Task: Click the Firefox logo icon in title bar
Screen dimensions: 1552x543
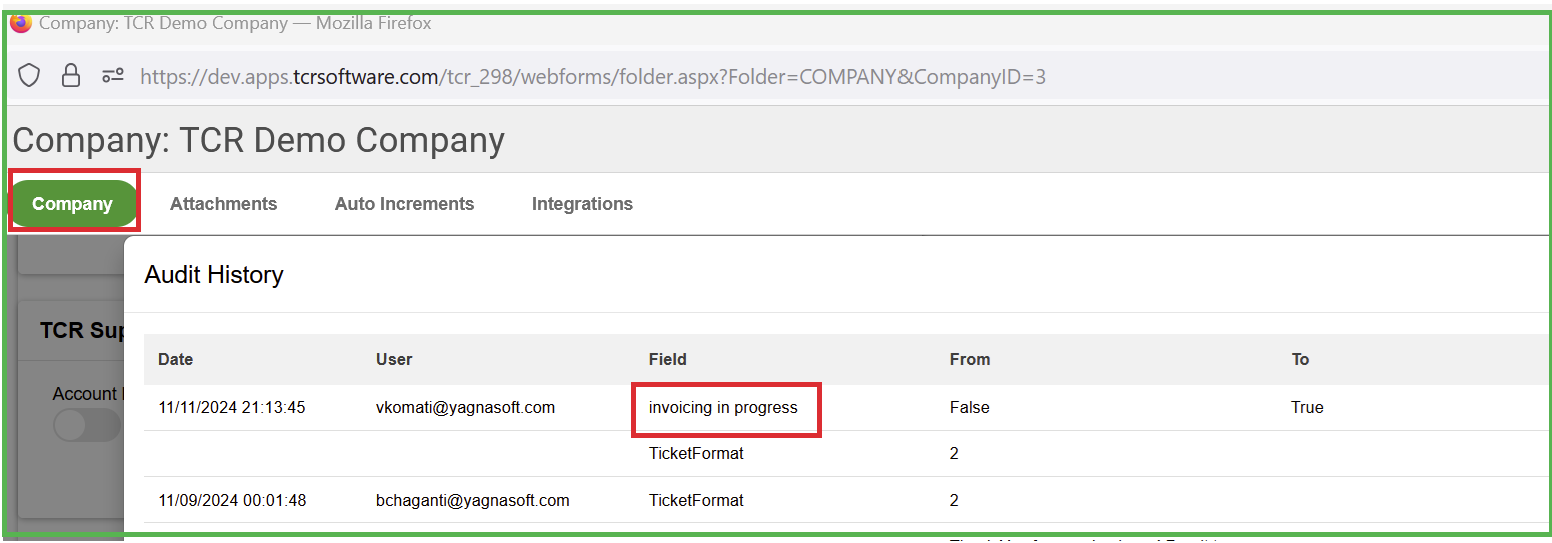Action: click(21, 22)
